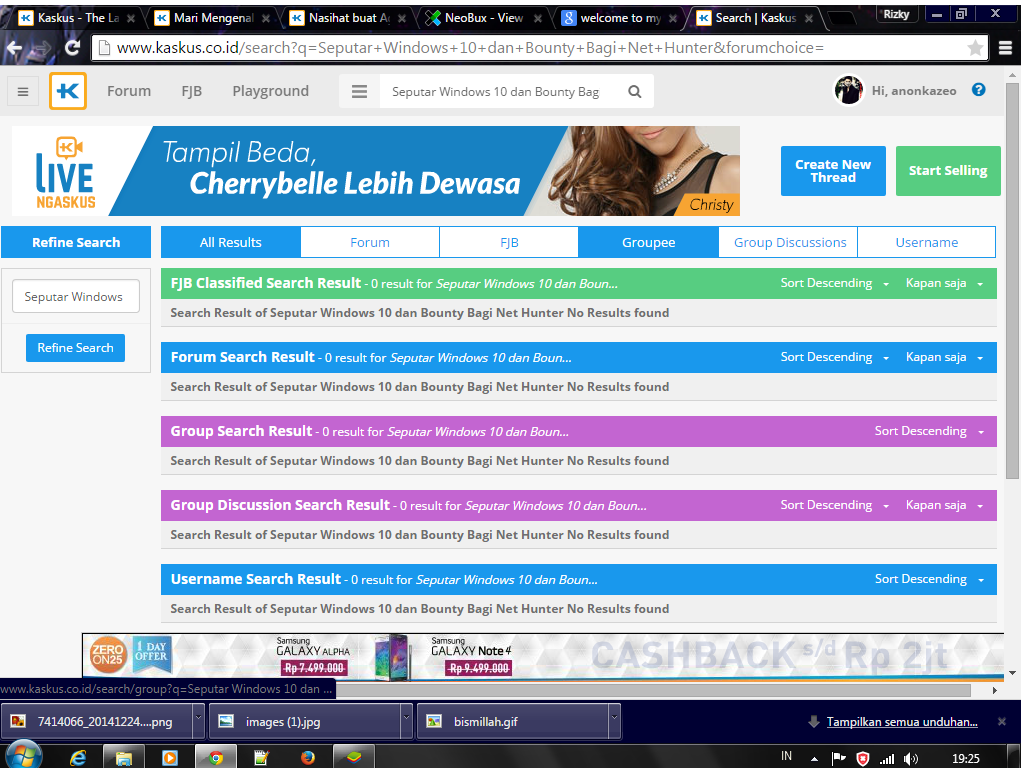The width and height of the screenshot is (1024, 768).
Task: Click the browser forward arrow
Action: pyautogui.click(x=42, y=48)
